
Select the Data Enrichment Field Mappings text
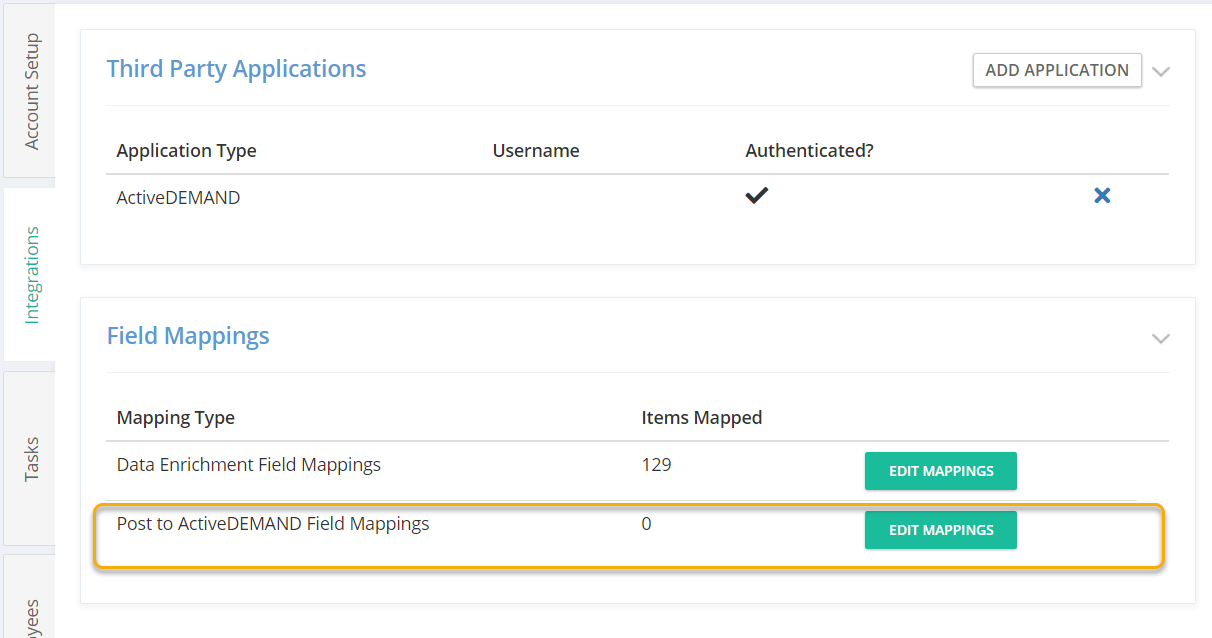(249, 465)
